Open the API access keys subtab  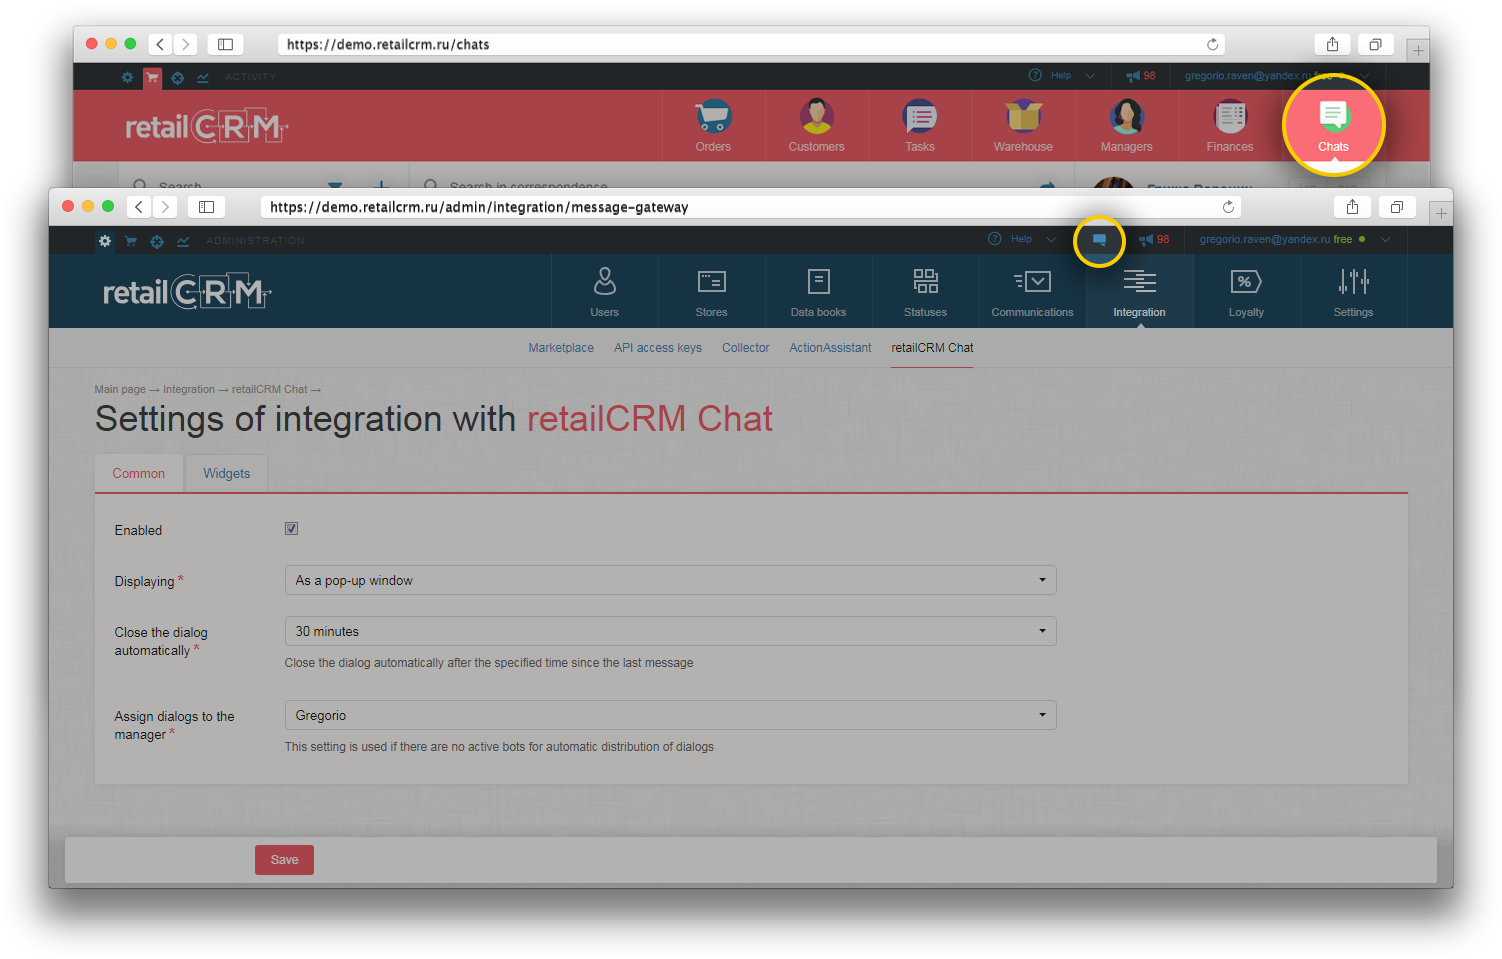pyautogui.click(x=658, y=348)
